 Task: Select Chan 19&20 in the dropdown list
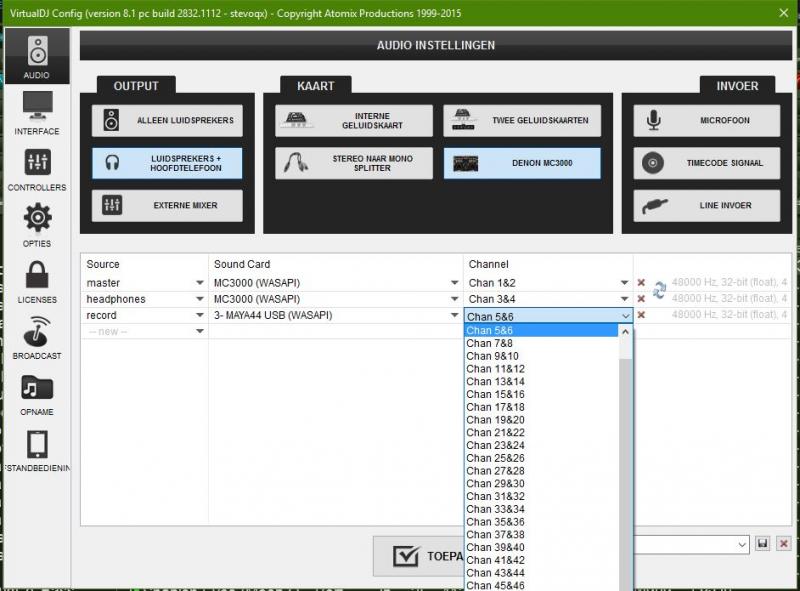[542, 420]
